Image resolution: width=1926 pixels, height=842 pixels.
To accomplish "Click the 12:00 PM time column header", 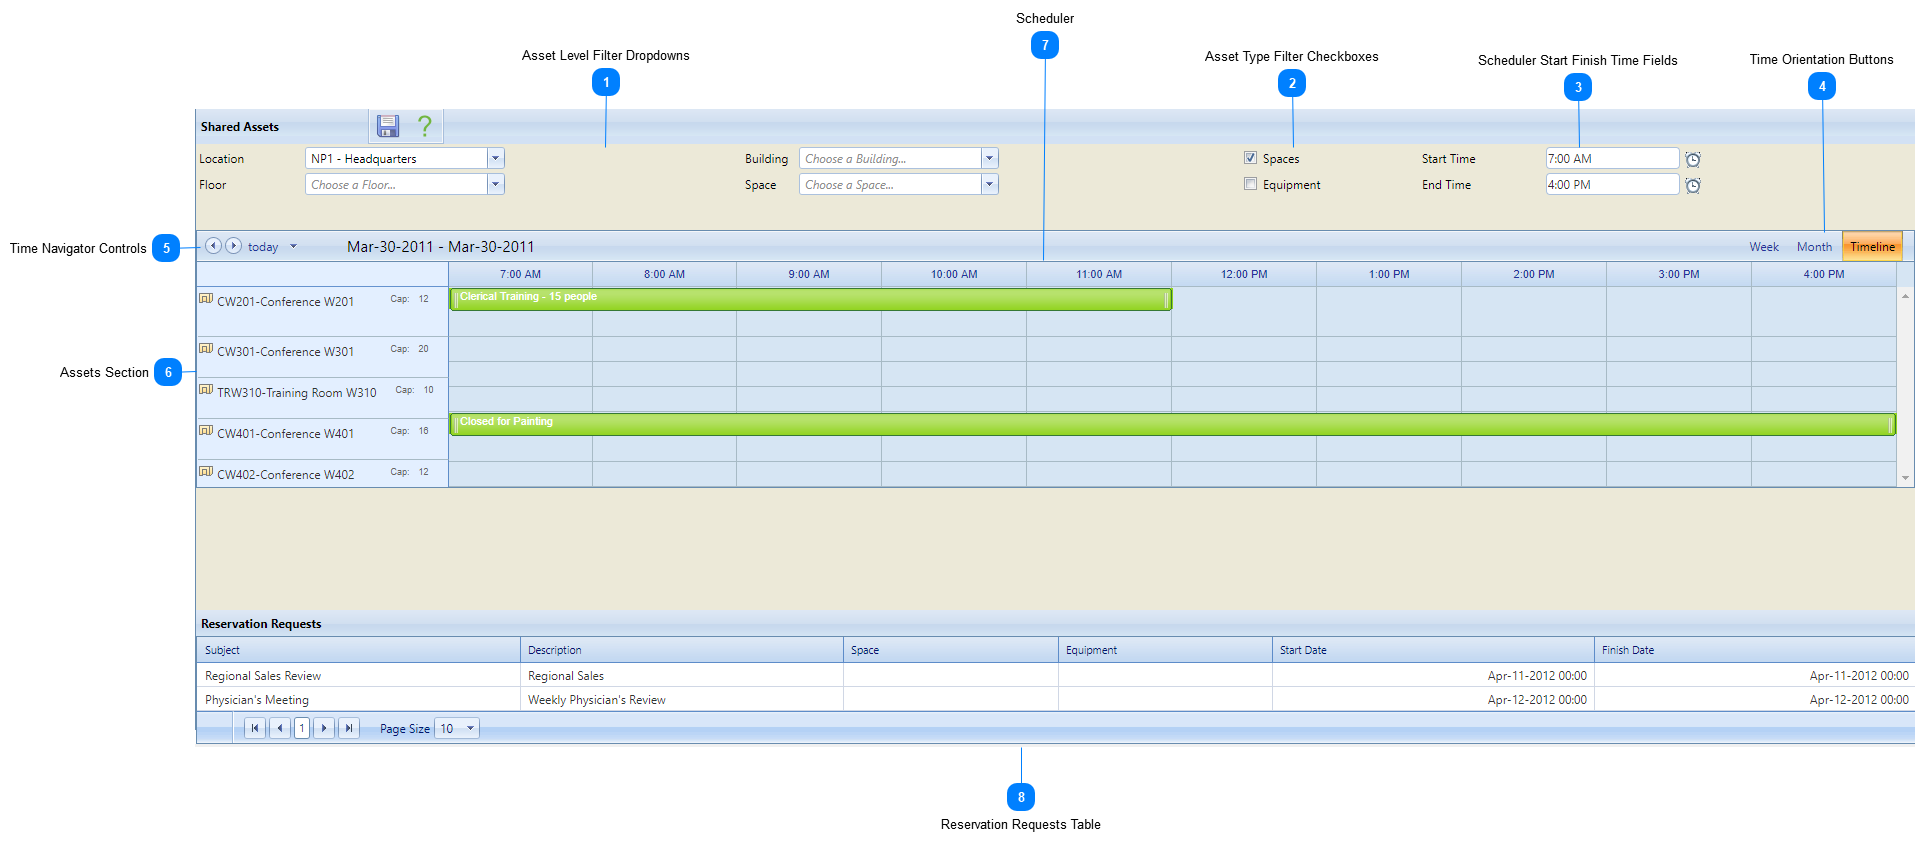I will 1244,274.
